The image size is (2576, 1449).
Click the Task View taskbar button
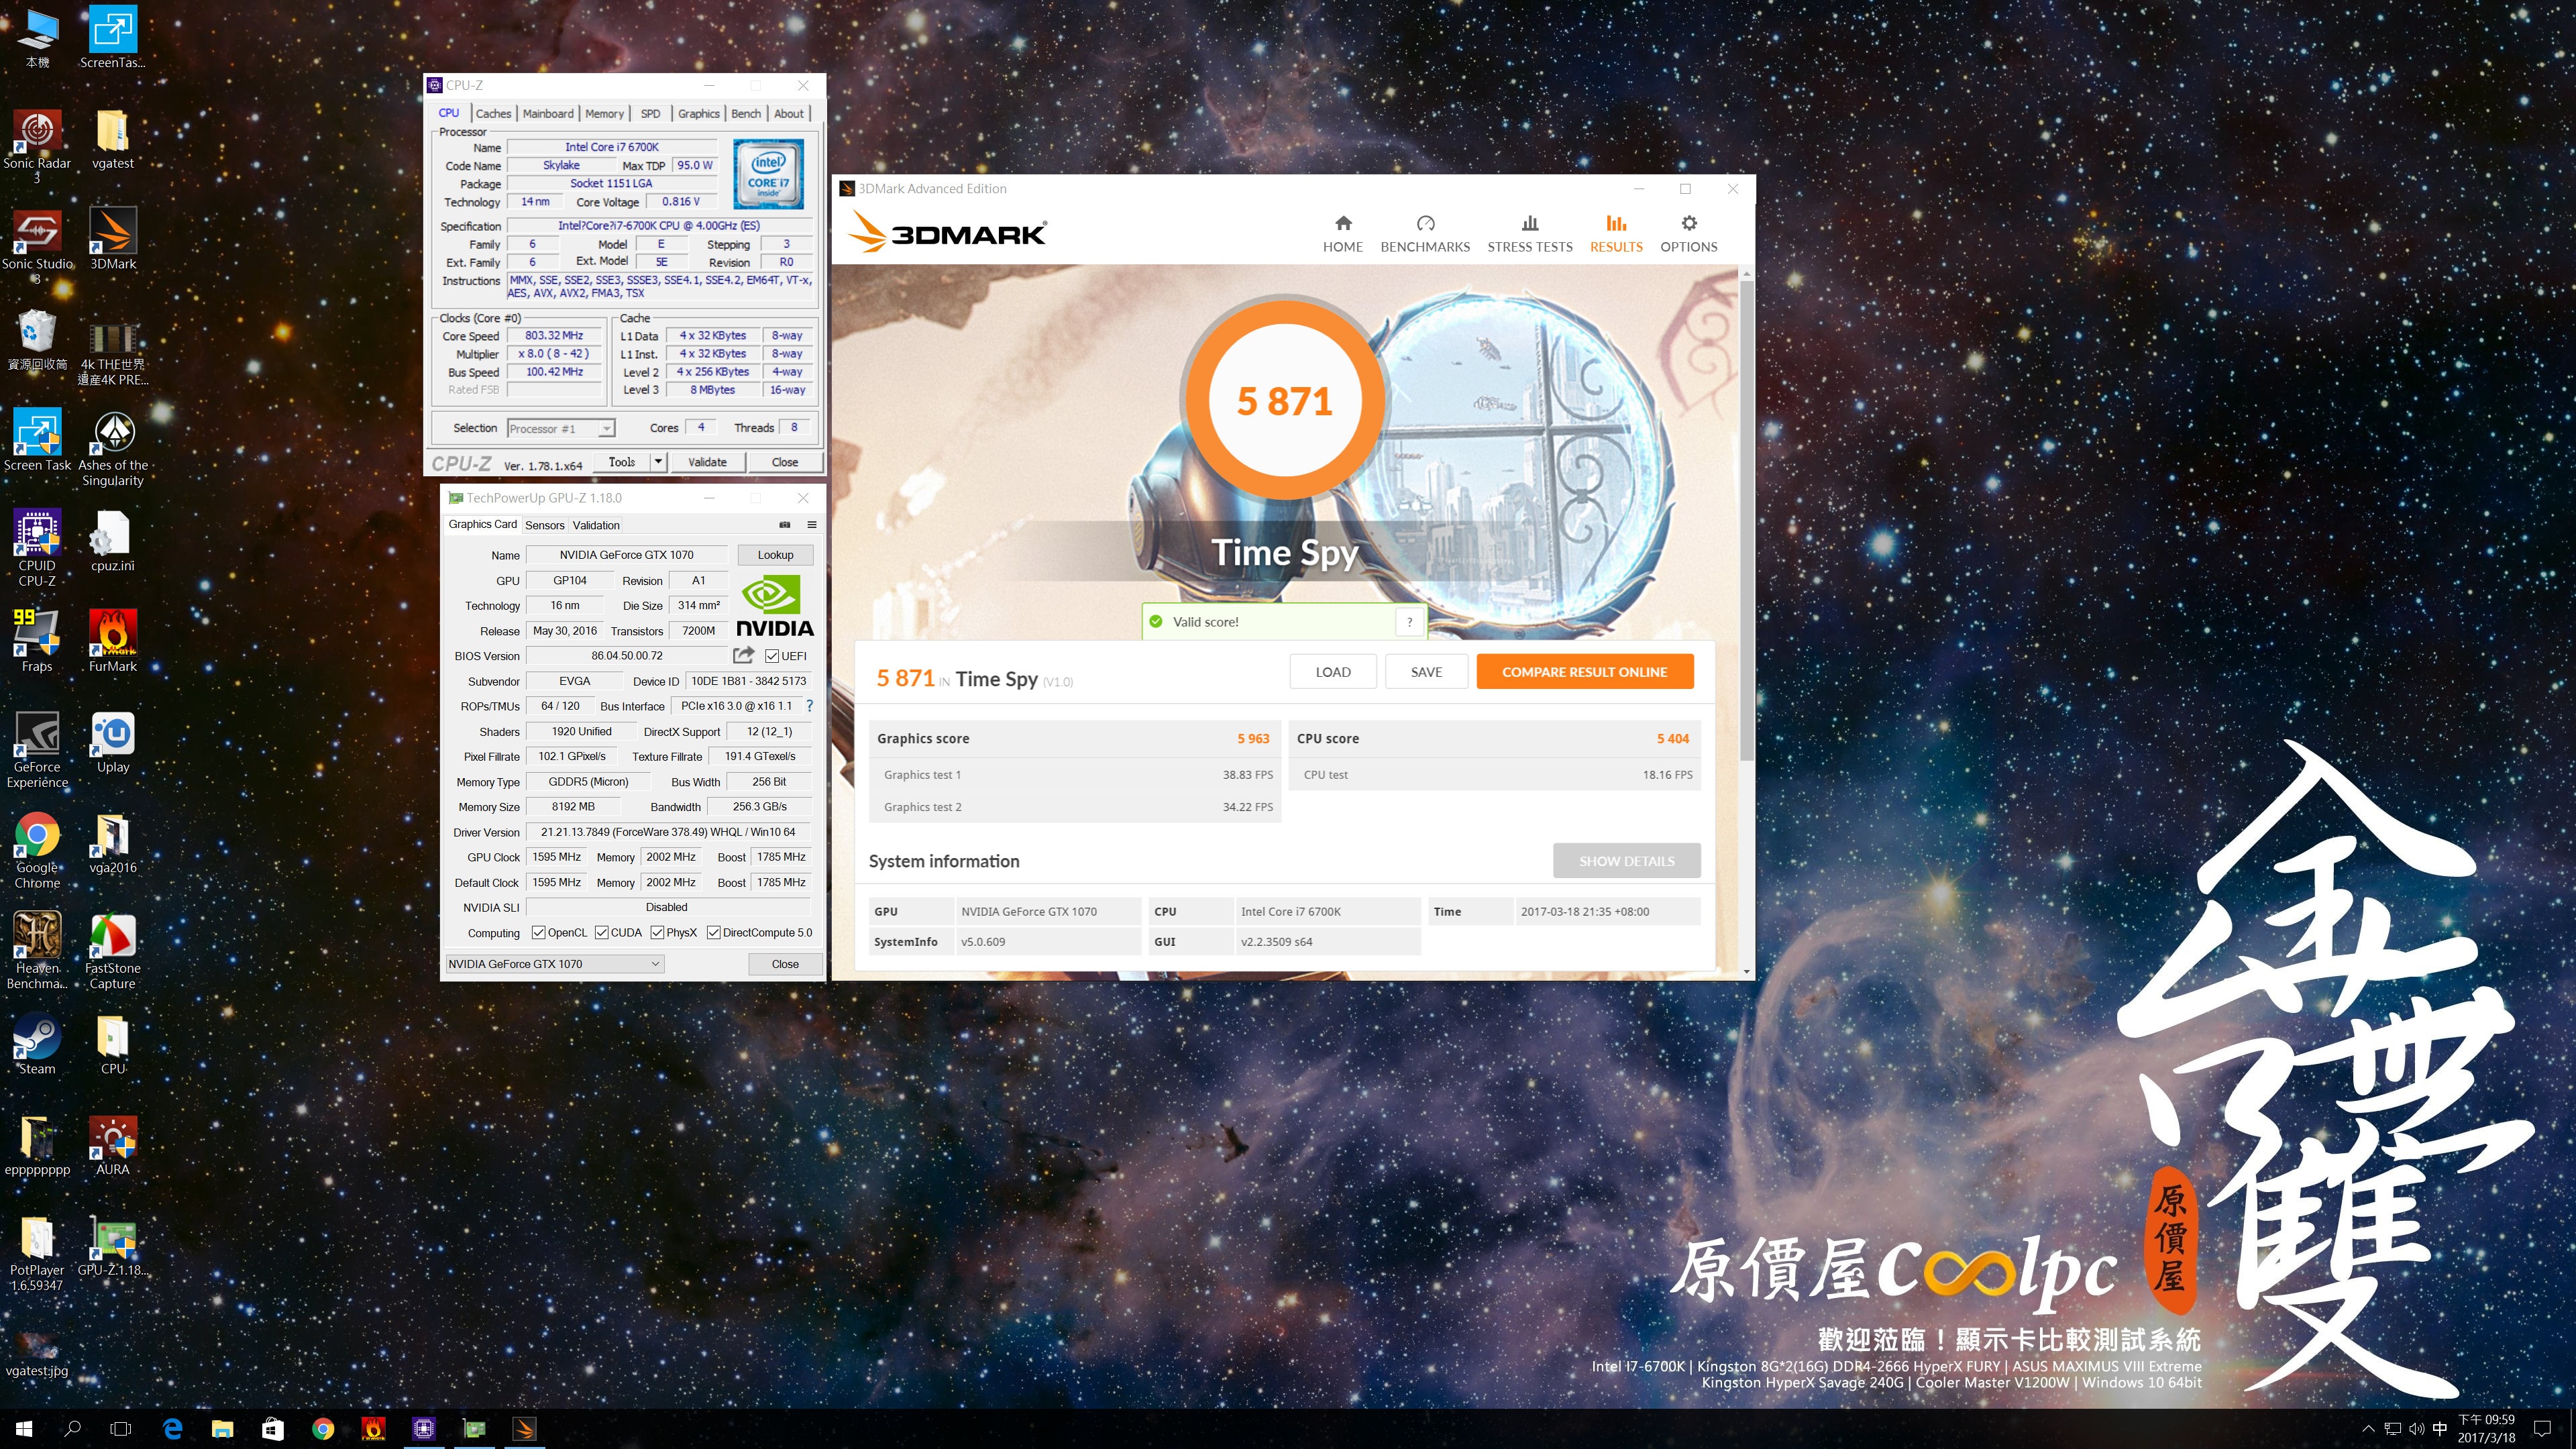point(121,1429)
